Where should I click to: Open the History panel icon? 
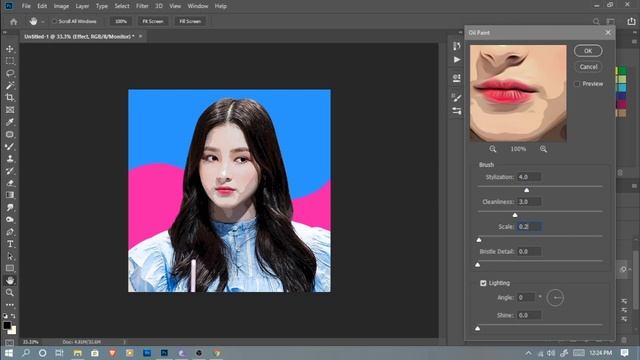click(x=457, y=46)
